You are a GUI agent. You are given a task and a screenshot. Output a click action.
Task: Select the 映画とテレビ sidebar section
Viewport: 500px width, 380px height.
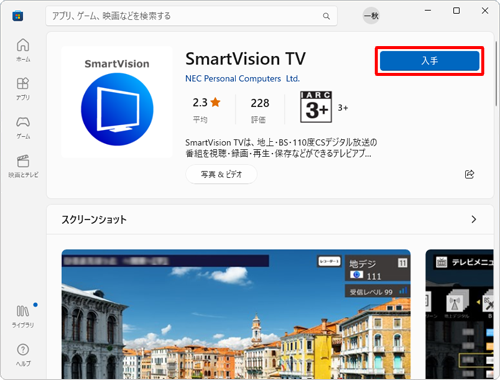click(x=23, y=166)
